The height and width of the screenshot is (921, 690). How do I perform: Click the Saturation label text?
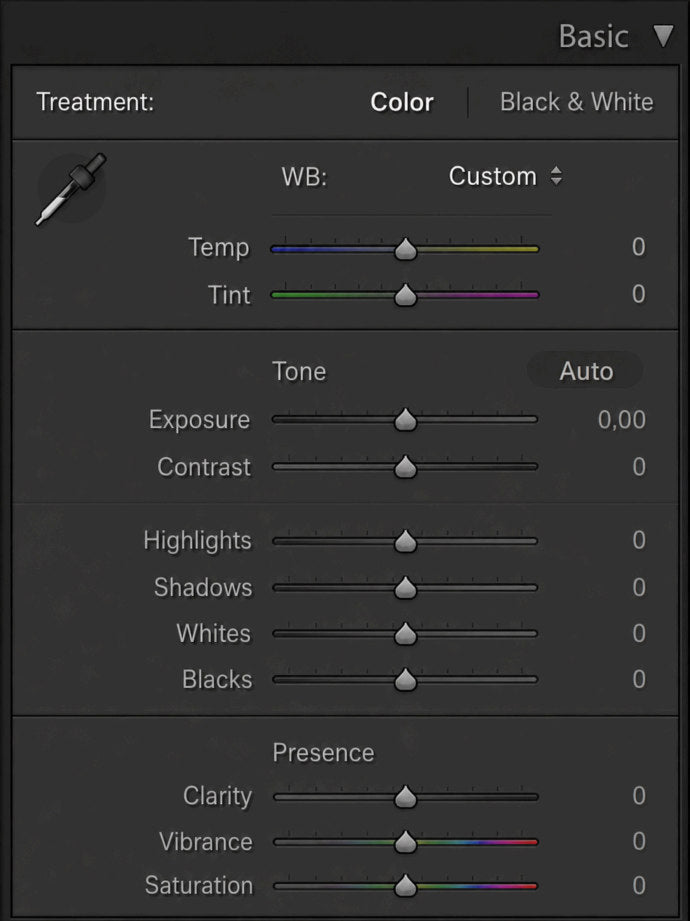199,886
